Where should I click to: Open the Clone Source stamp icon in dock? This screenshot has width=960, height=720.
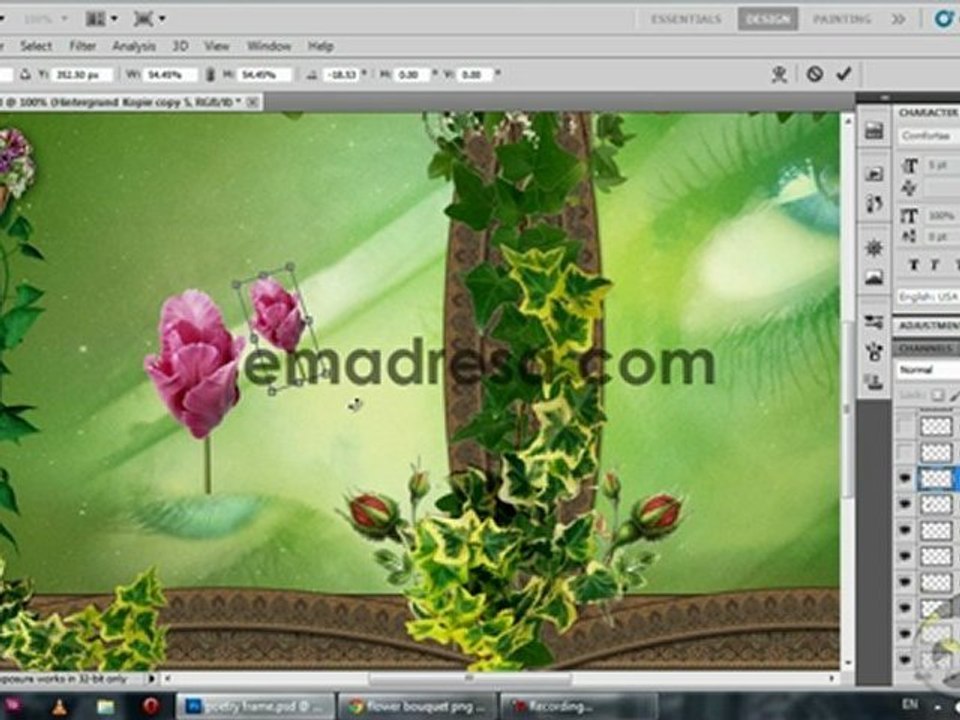(x=874, y=381)
